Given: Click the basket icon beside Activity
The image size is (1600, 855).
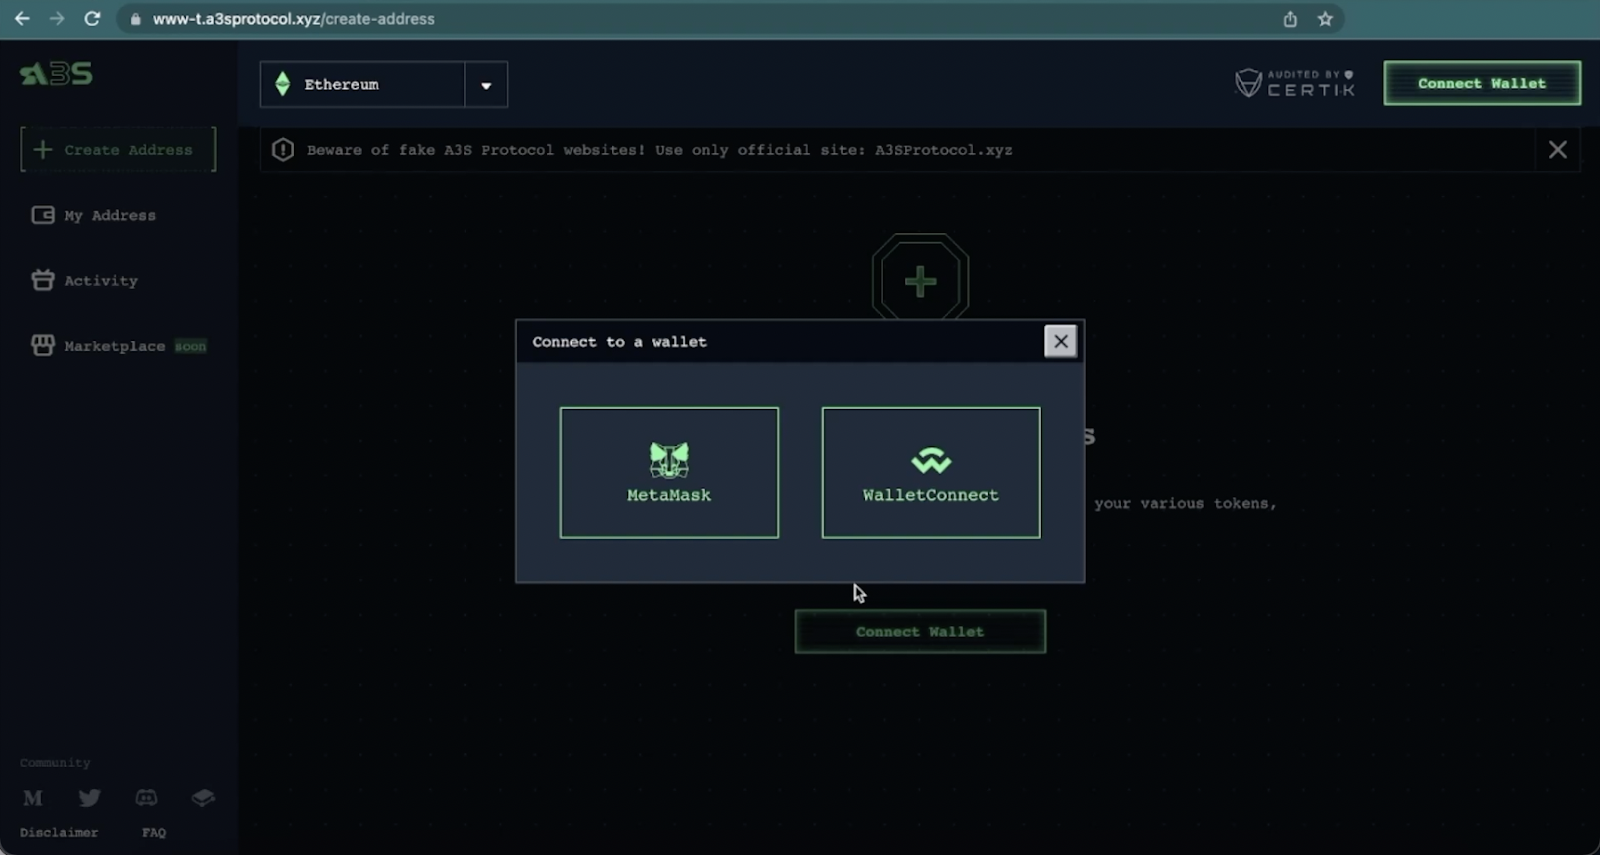Looking at the screenshot, I should (x=43, y=280).
